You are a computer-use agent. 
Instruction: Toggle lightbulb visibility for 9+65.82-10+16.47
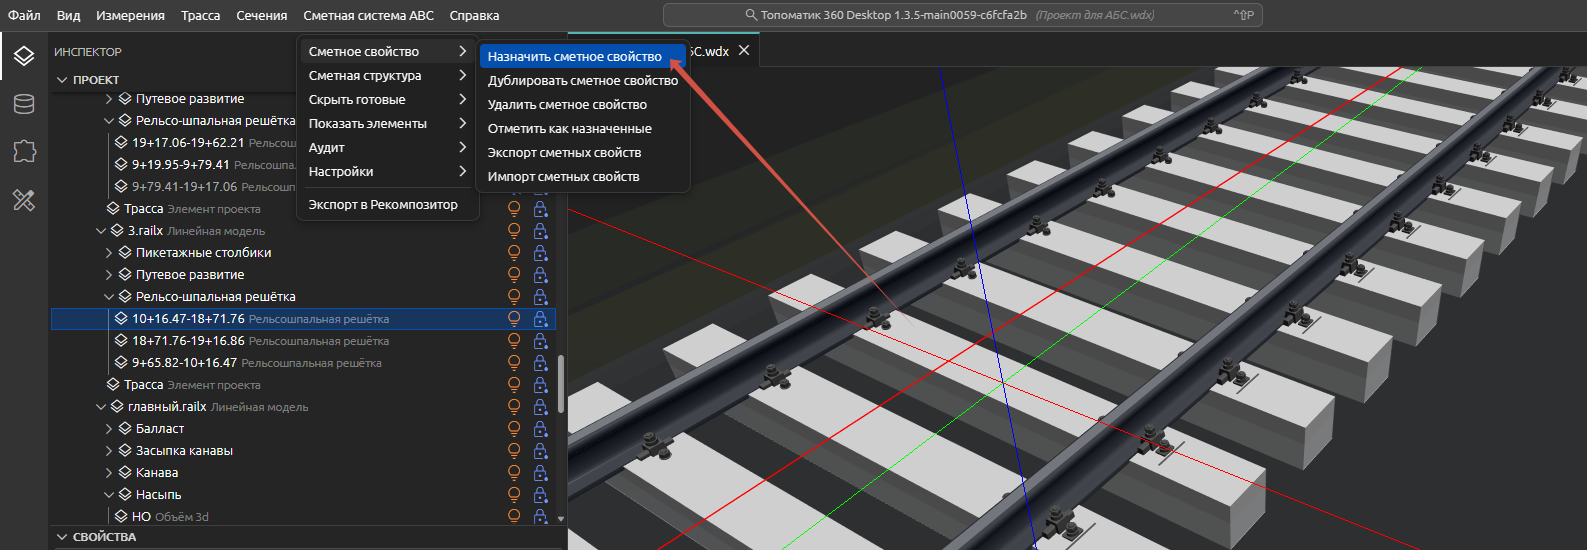514,363
